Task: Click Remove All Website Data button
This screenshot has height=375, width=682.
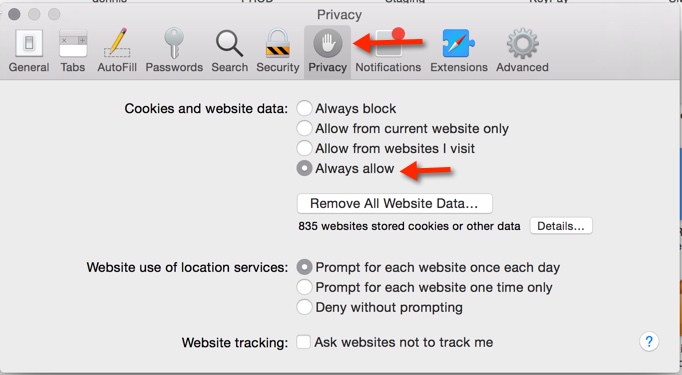Action: [x=394, y=204]
